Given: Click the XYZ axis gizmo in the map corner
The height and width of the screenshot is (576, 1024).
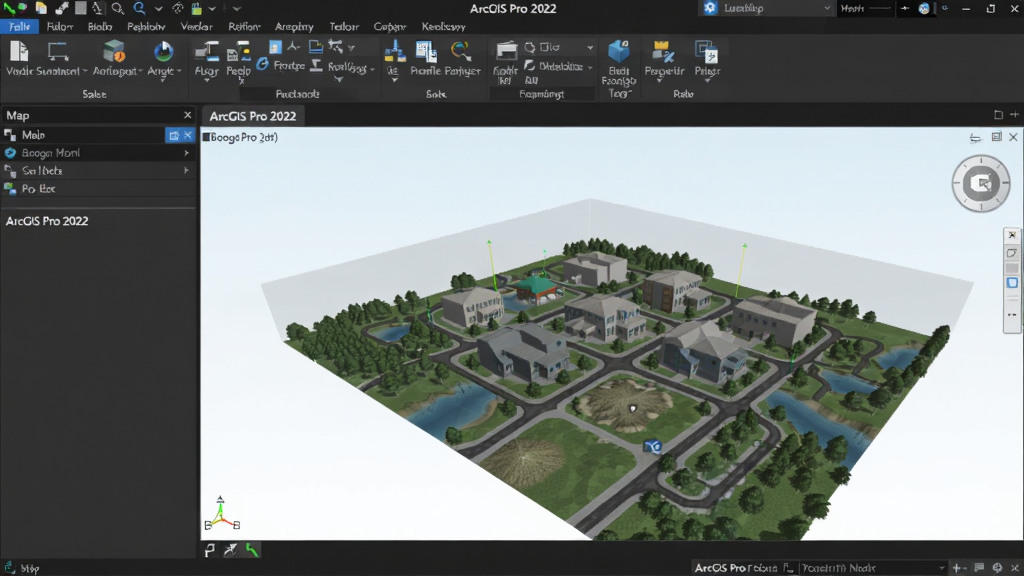Looking at the screenshot, I should [x=221, y=513].
